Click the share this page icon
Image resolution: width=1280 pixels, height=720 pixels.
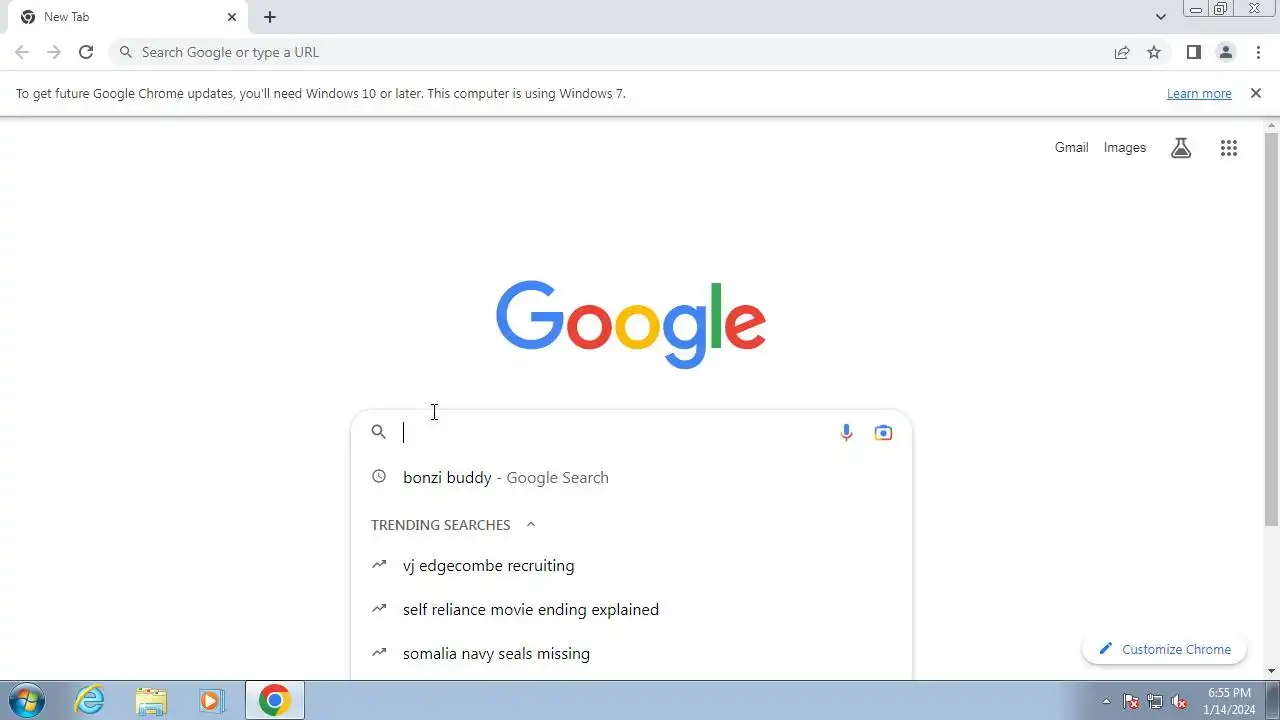(1122, 52)
